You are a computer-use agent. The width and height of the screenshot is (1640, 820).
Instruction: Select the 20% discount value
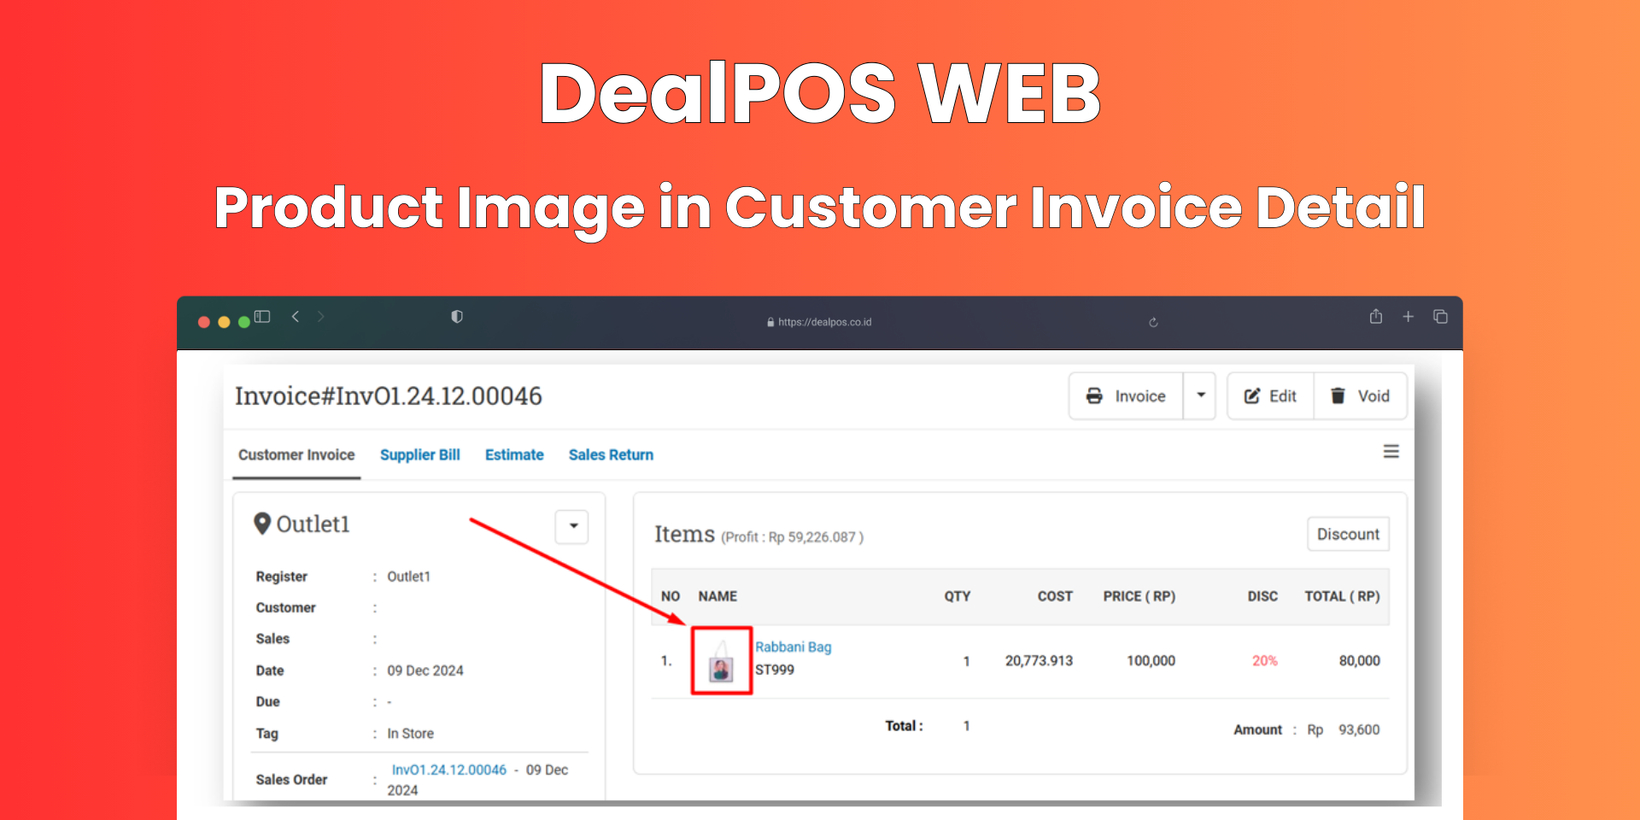(1264, 661)
